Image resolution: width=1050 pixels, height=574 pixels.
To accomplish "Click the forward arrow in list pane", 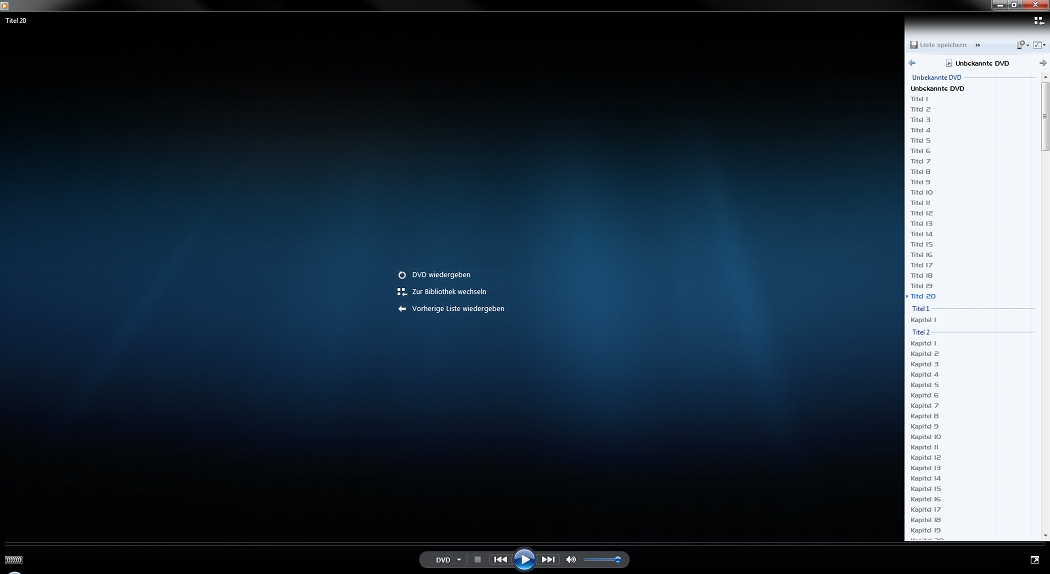I will [1043, 63].
